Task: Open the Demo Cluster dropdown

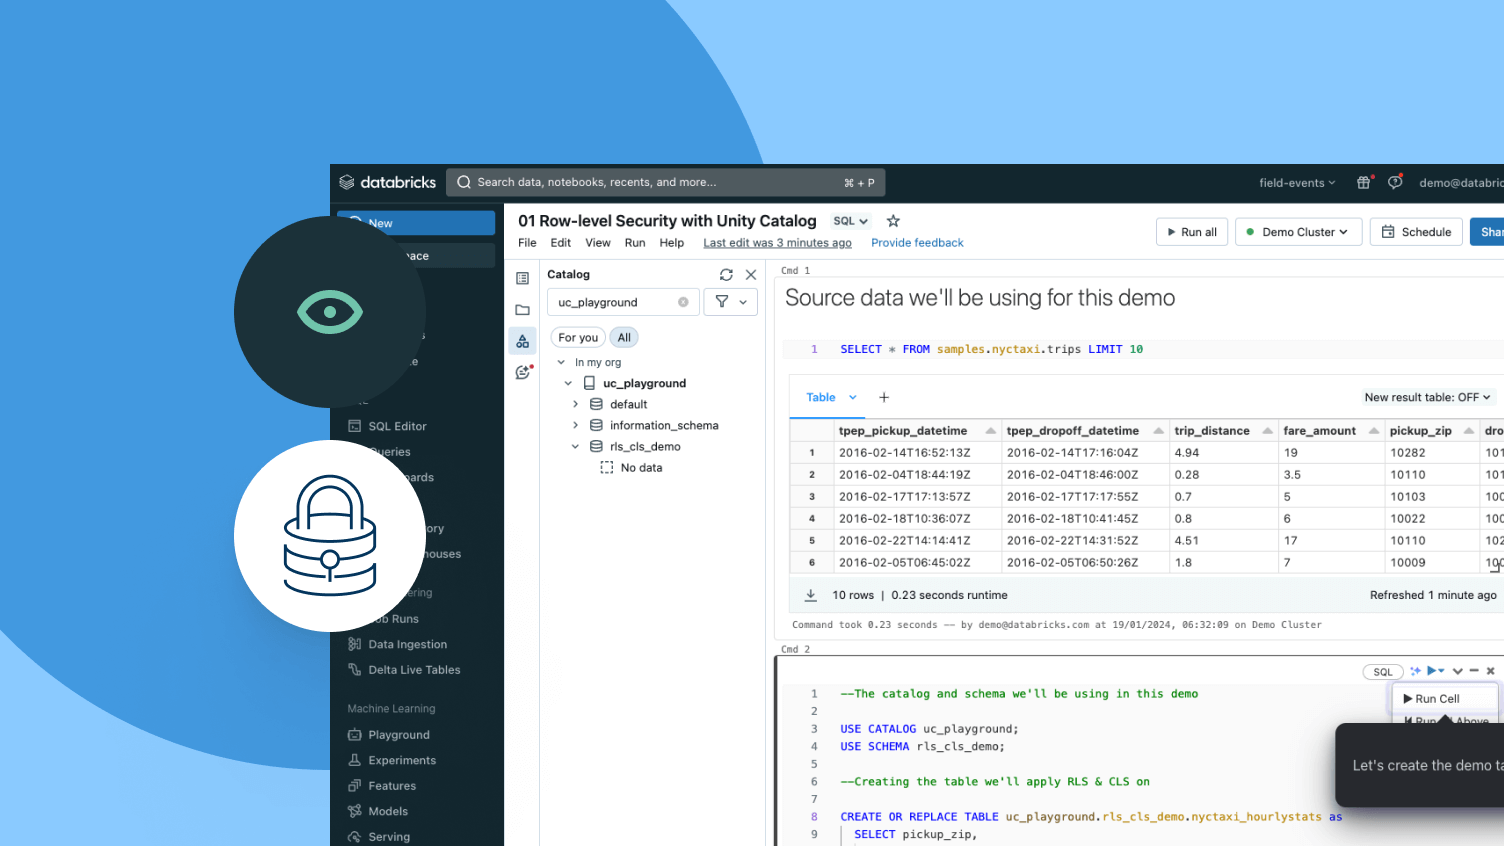Action: [1298, 232]
